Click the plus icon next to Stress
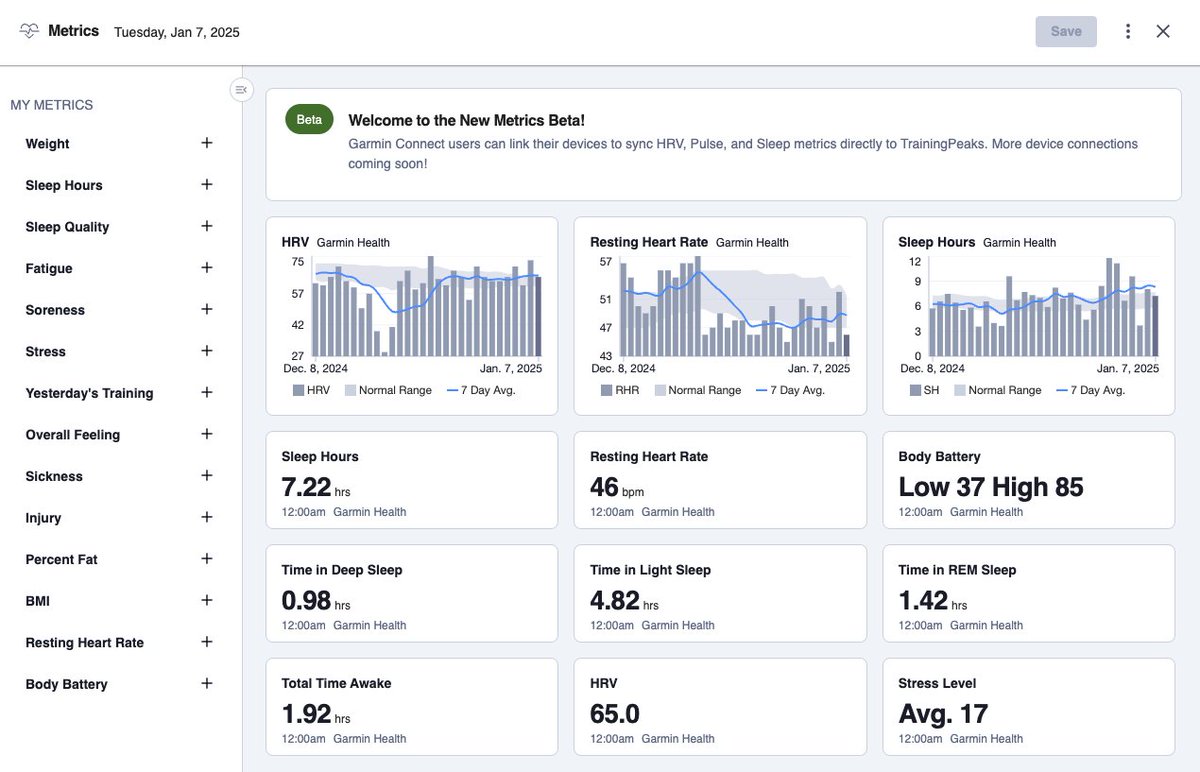Viewport: 1200px width, 772px height. 206,351
